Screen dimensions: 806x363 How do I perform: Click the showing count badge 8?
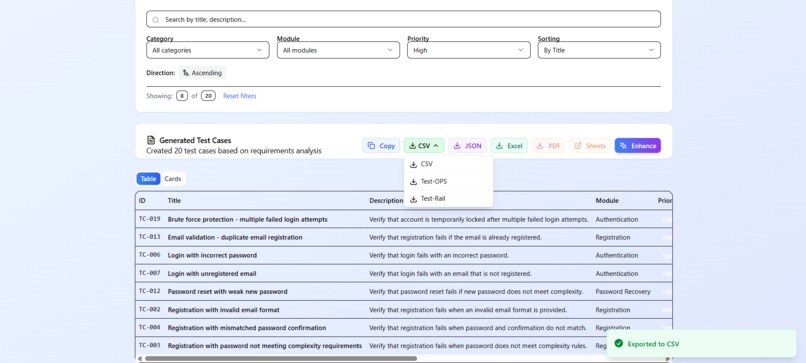182,96
